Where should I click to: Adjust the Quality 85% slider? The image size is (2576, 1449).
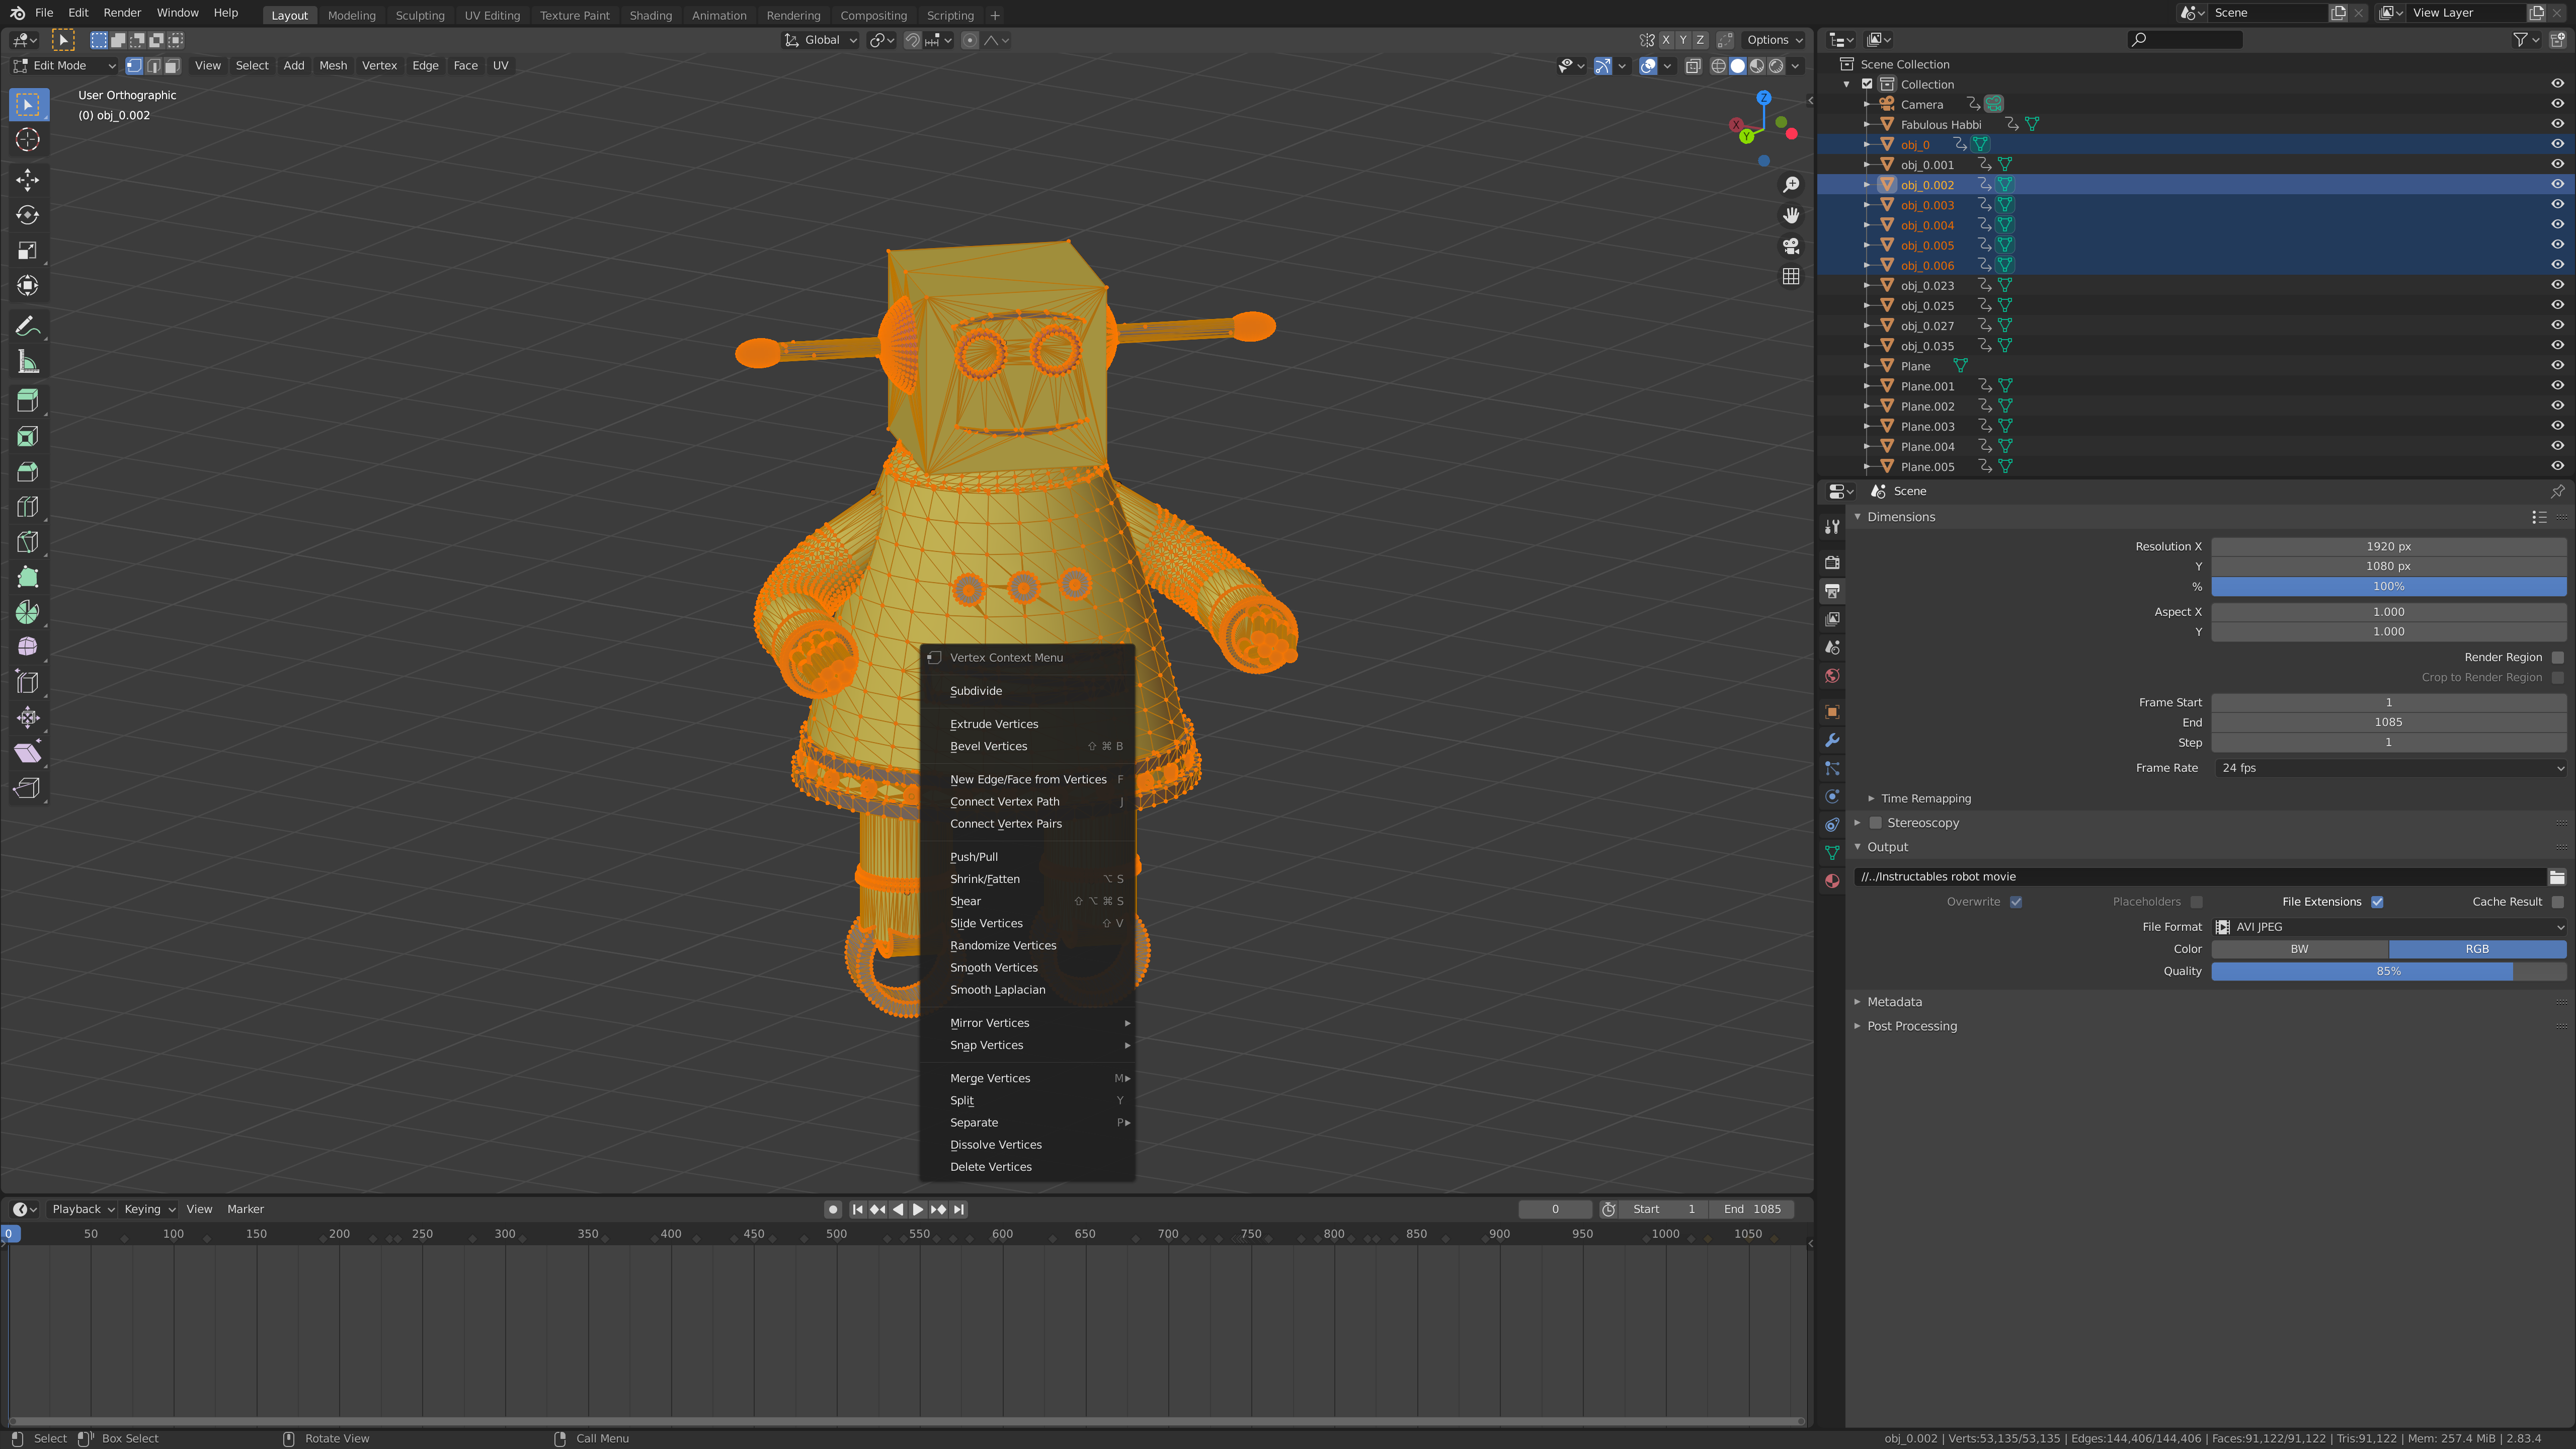pos(2388,971)
